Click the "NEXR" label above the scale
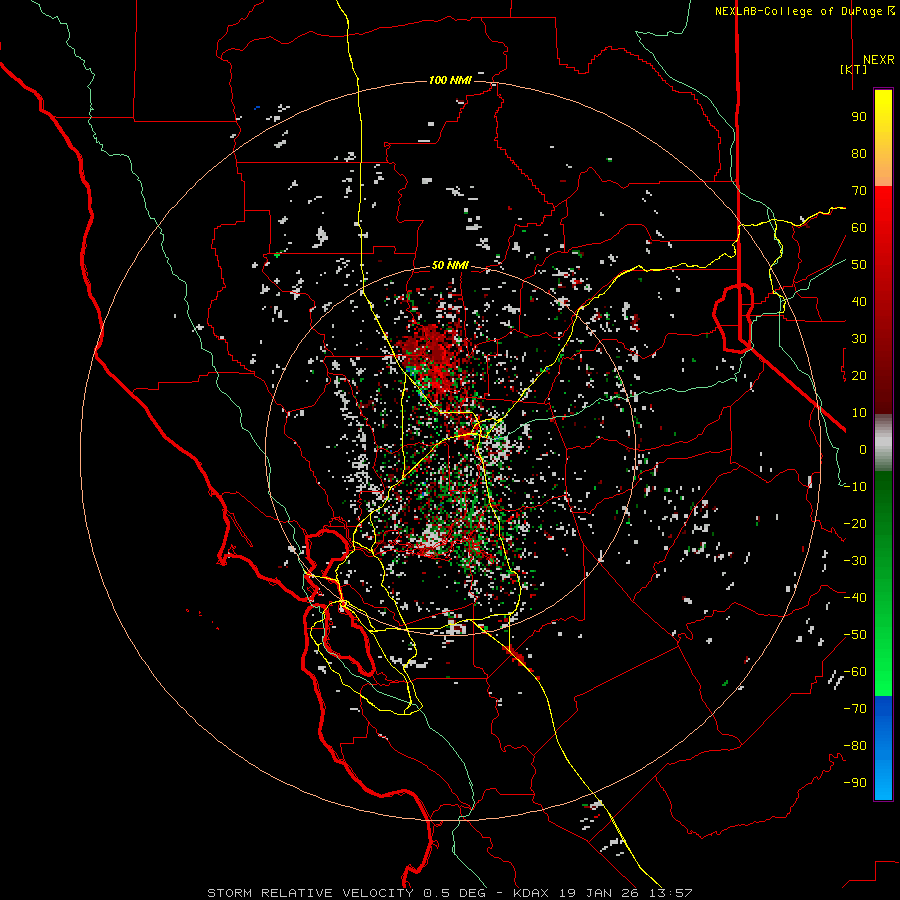Screen dimensions: 900x900 [878, 60]
